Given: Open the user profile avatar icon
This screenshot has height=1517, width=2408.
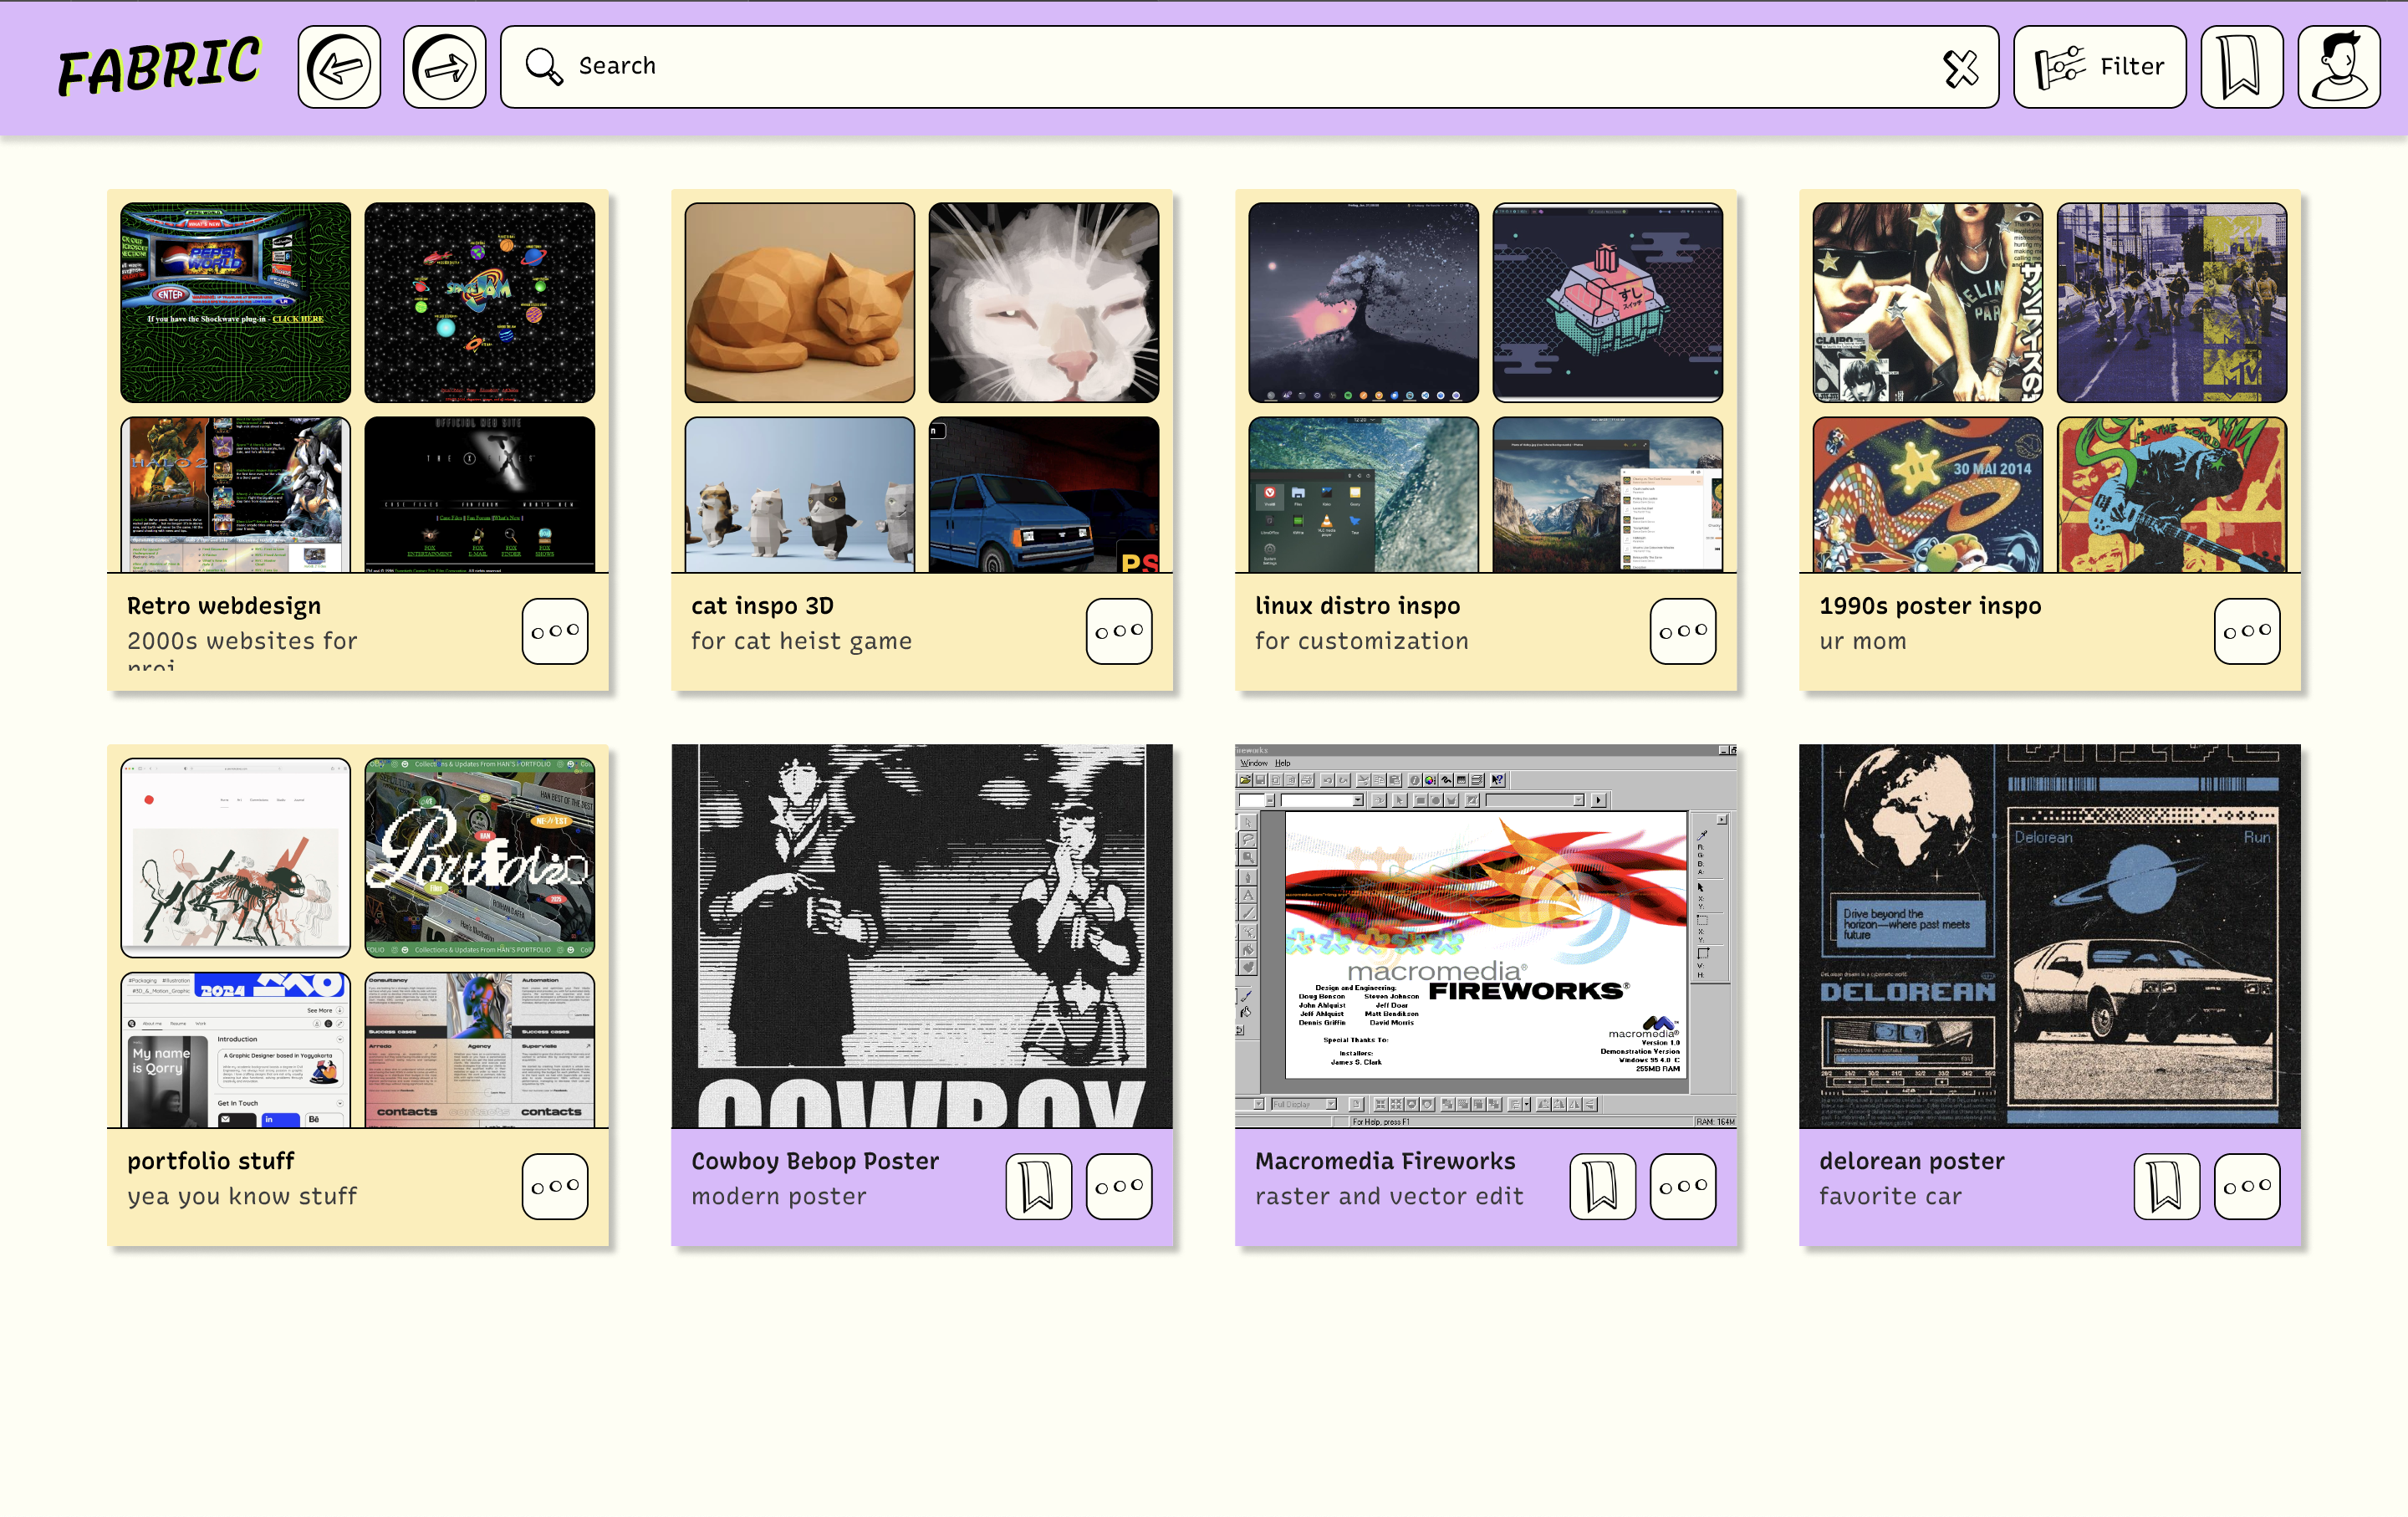Looking at the screenshot, I should click(2338, 67).
